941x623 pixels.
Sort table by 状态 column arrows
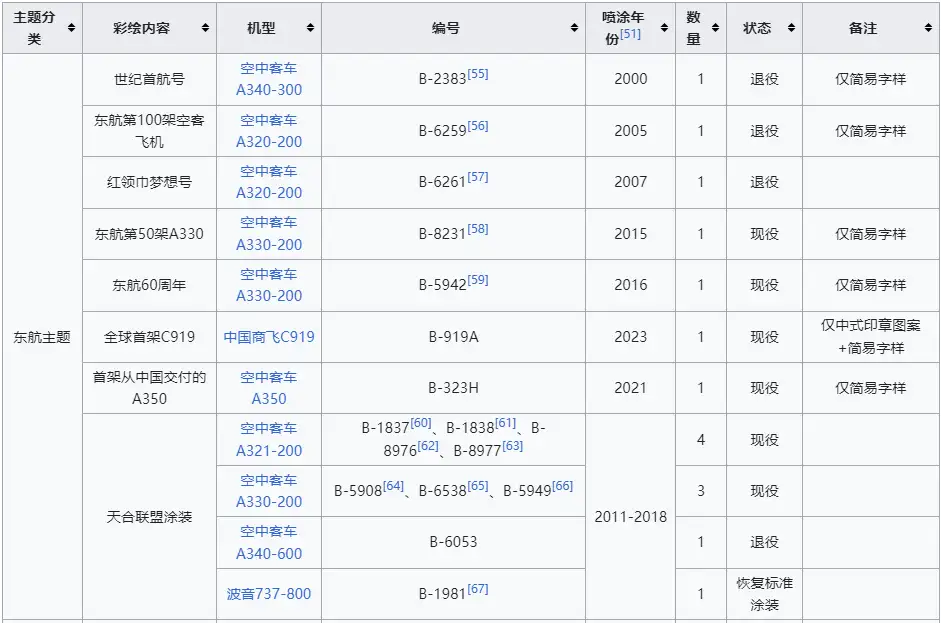pos(792,28)
